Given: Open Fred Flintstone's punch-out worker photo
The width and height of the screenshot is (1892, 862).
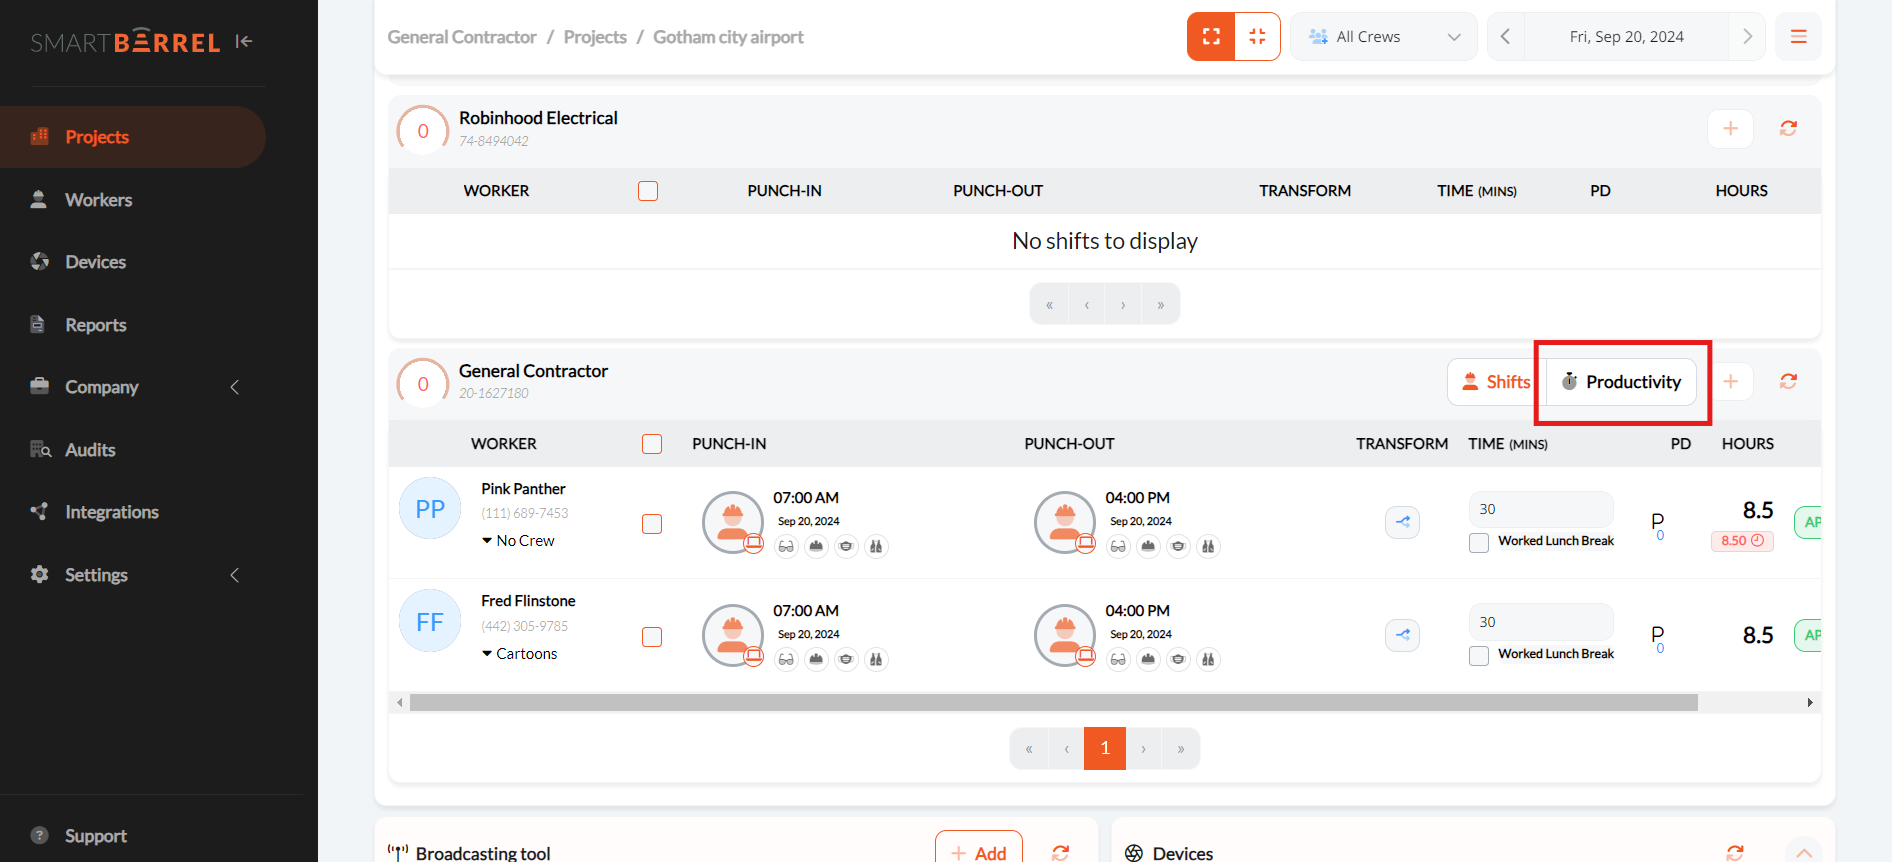Looking at the screenshot, I should point(1065,635).
